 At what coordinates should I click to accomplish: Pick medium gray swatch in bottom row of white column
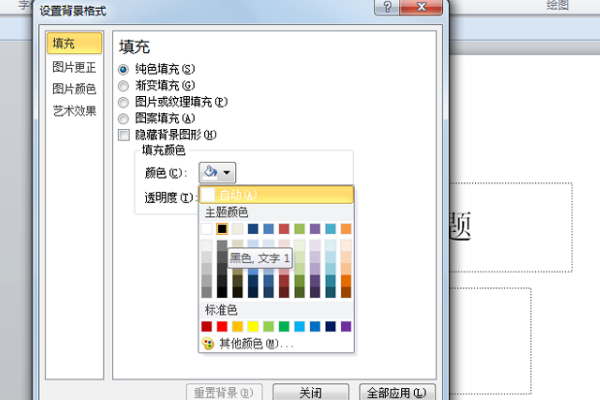[x=207, y=292]
